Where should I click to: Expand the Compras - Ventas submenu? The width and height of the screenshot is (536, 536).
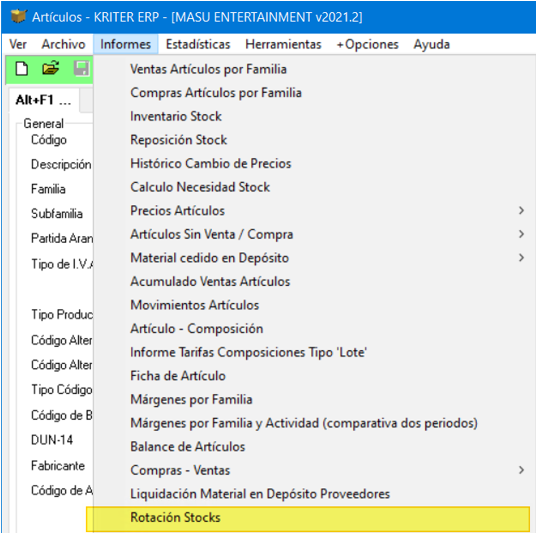tap(521, 470)
